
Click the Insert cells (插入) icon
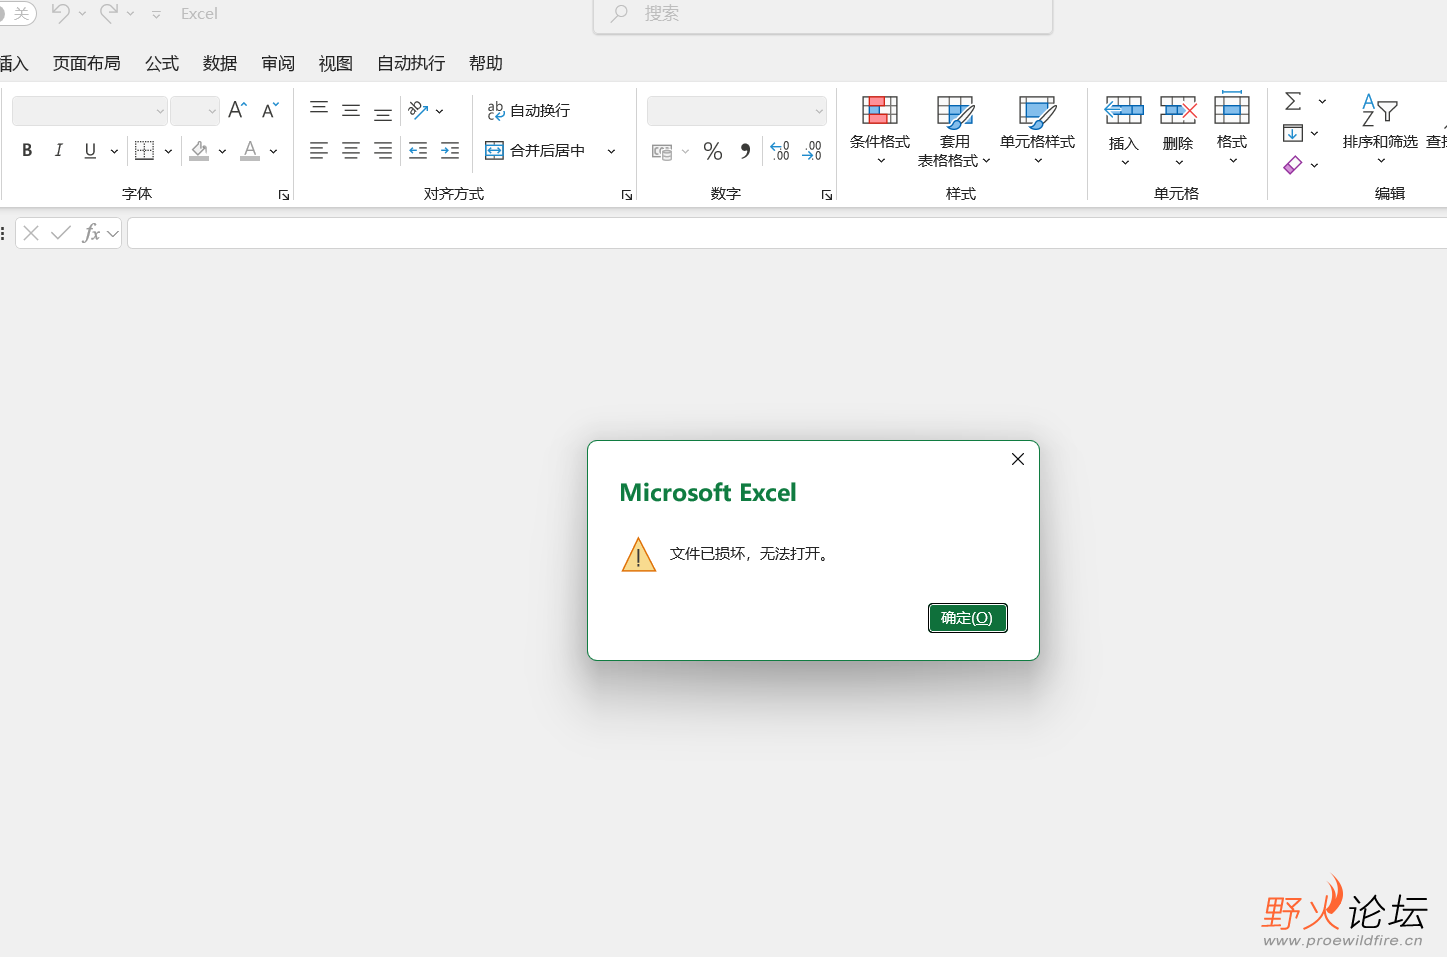[x=1124, y=110]
